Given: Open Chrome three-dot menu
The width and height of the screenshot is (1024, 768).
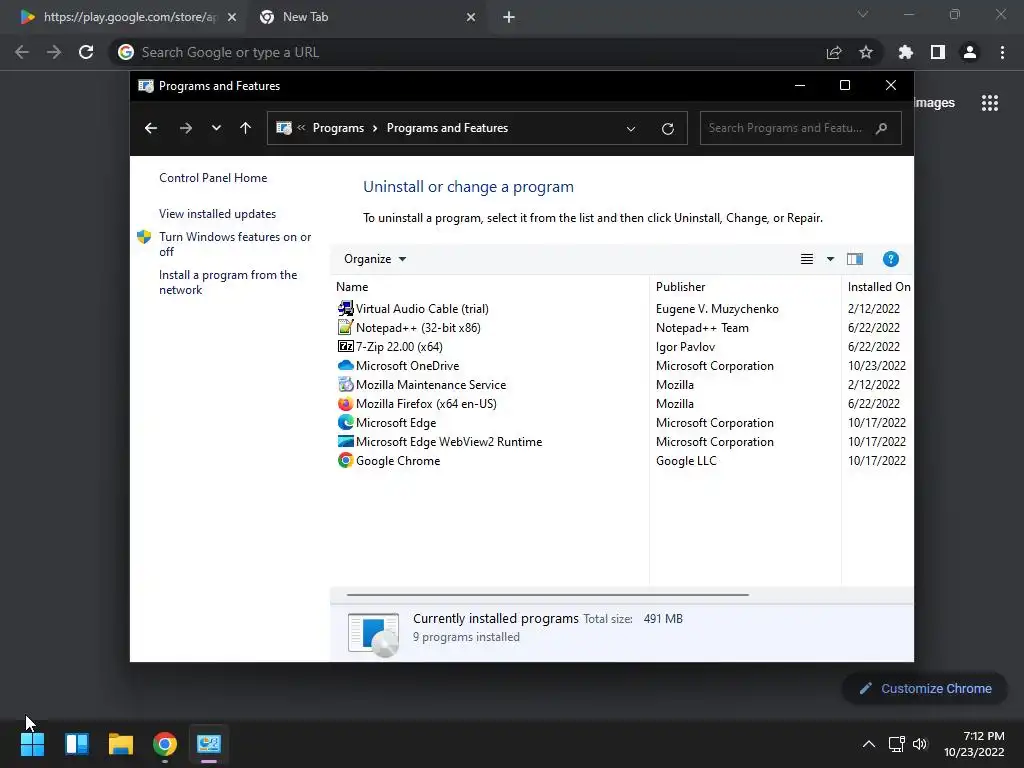Looking at the screenshot, I should pyautogui.click(x=1002, y=52).
